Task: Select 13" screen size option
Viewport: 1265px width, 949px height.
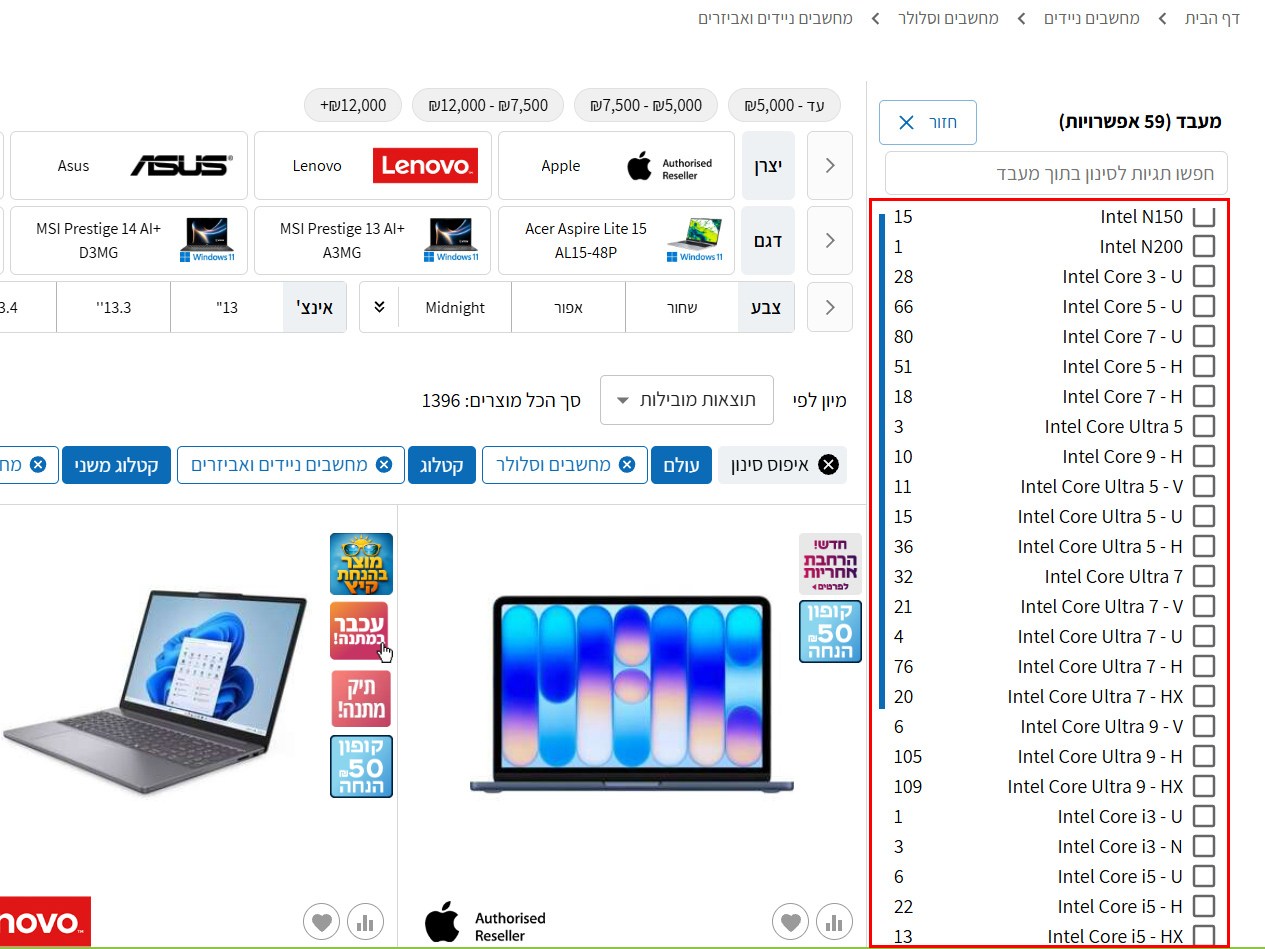Action: coord(227,307)
